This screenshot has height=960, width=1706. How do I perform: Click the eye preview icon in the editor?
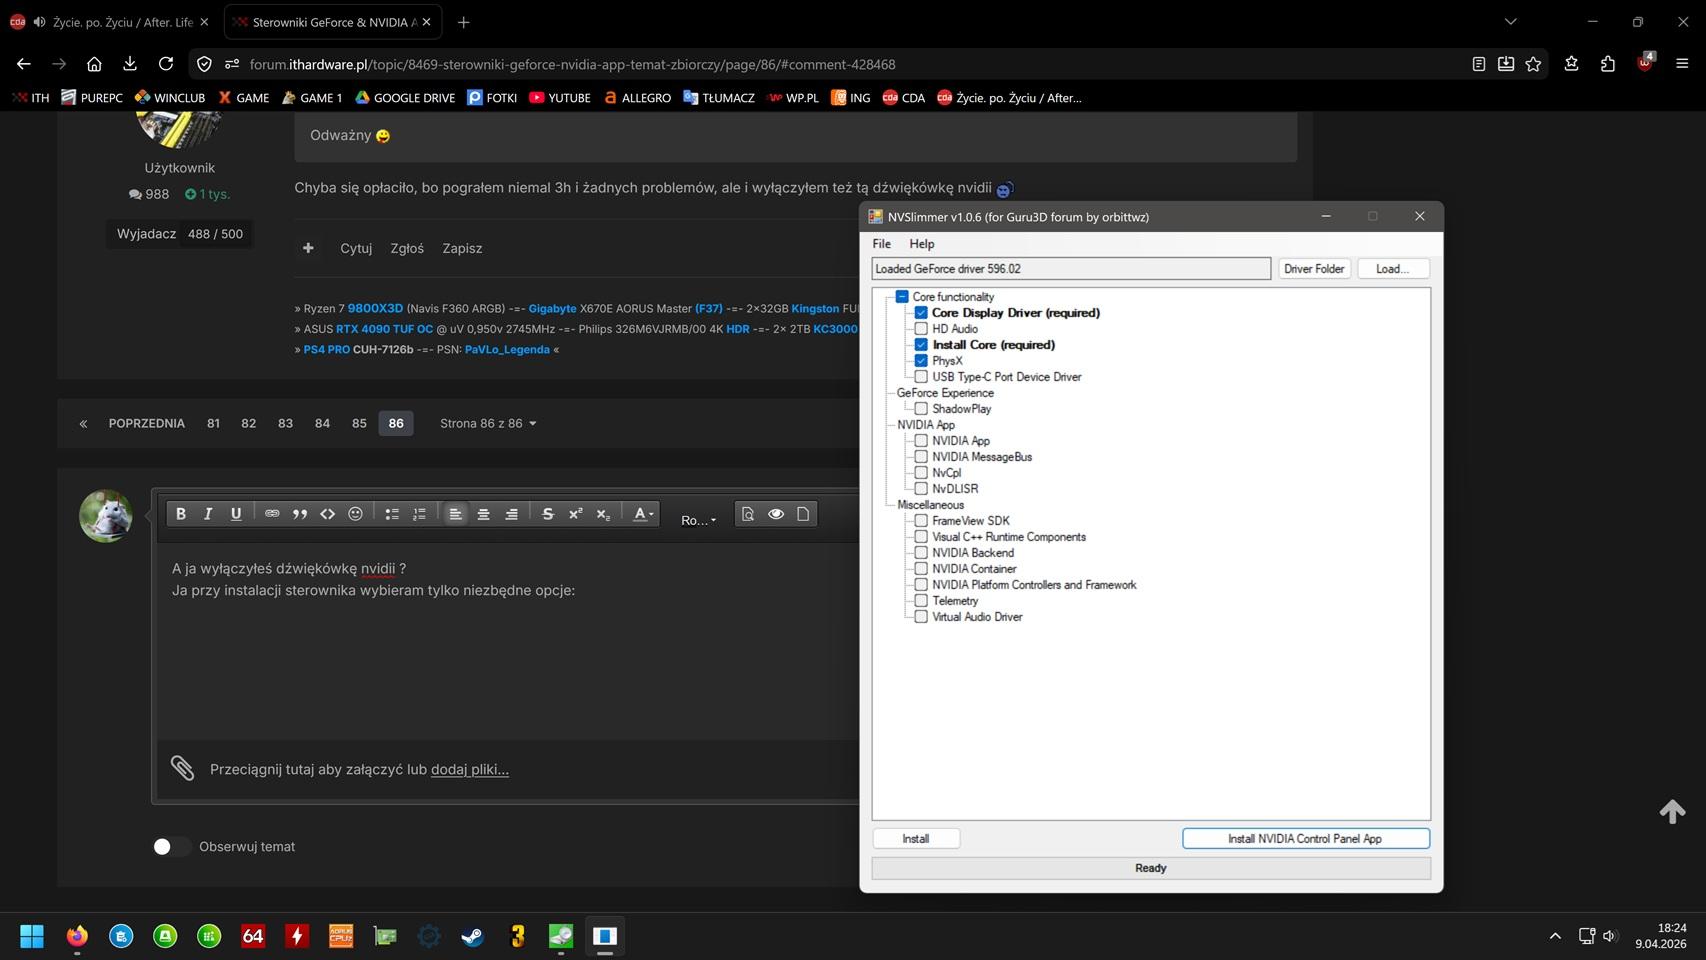(775, 514)
